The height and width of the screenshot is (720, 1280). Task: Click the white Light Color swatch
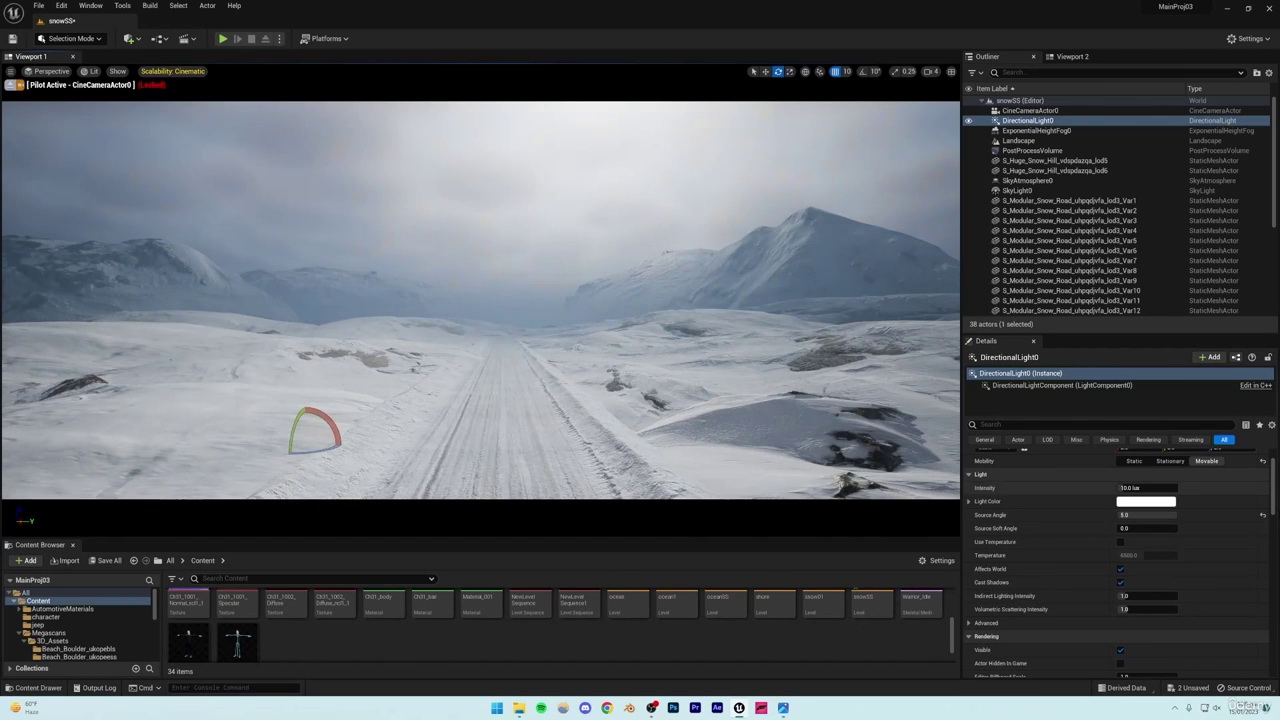pos(1146,502)
